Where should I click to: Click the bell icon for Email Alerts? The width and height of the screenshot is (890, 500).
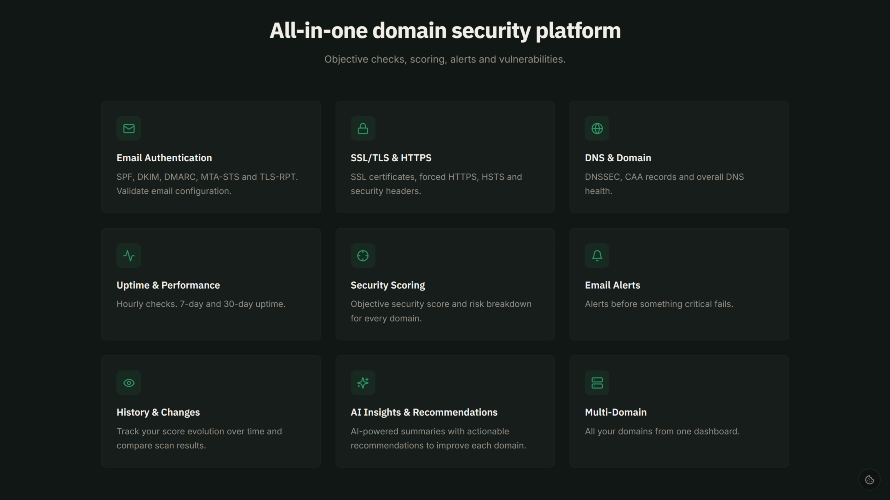[597, 255]
